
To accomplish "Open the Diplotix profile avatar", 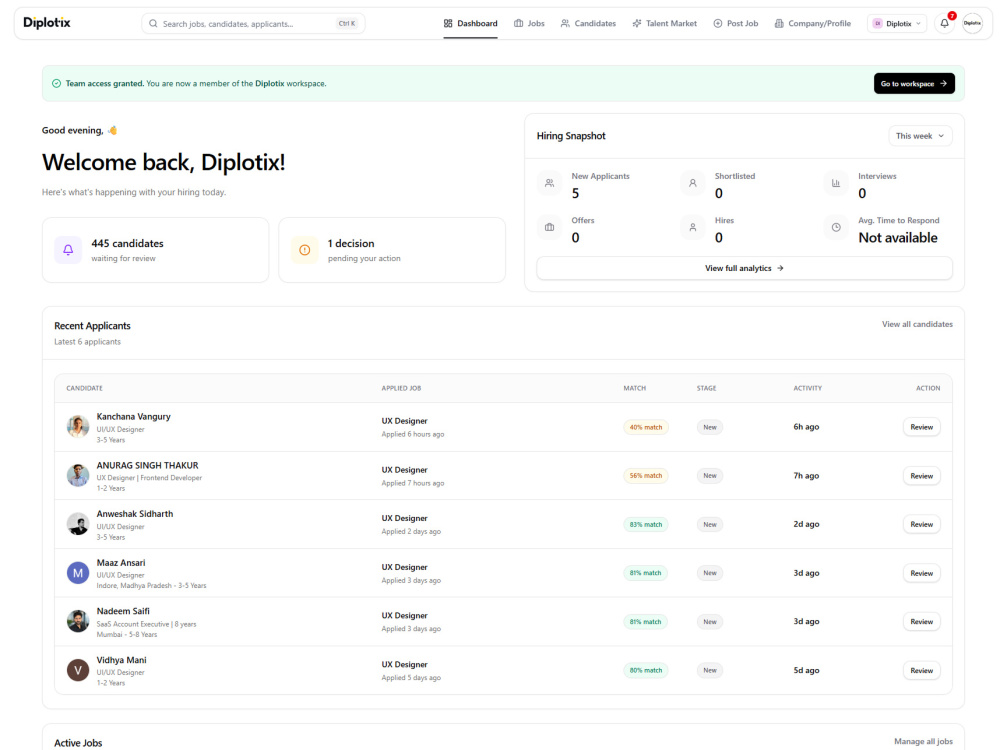I will point(972,23).
